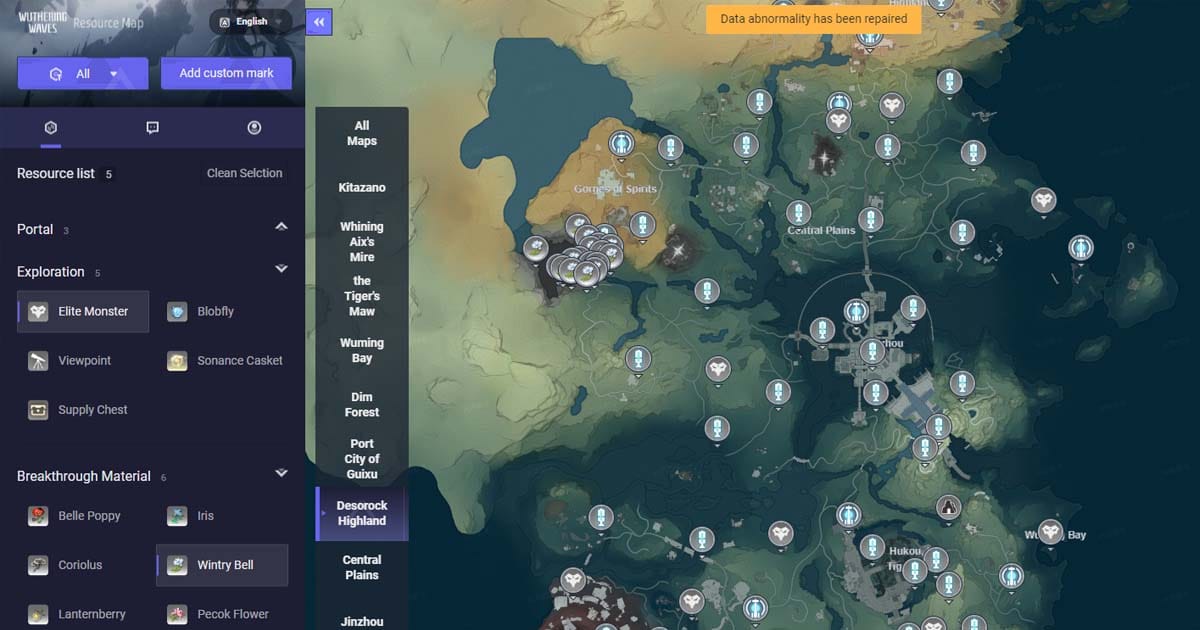Click the Blobfly resource icon
The image size is (1200, 630).
(177, 312)
